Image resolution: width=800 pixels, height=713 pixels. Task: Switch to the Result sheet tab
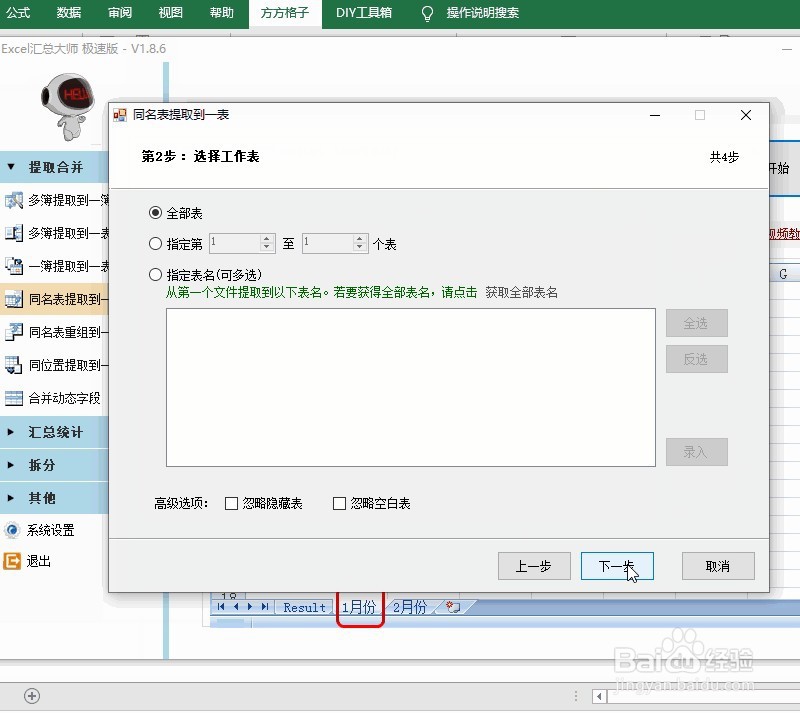305,607
